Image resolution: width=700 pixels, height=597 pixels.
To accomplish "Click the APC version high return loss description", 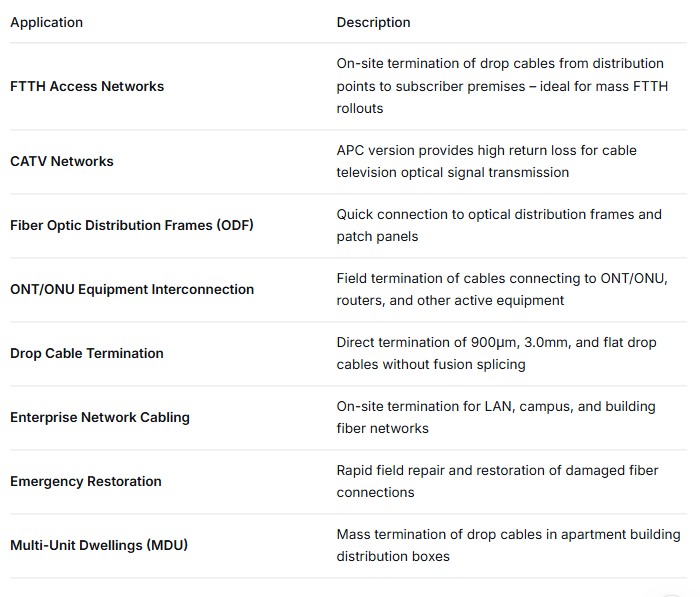I will (487, 161).
